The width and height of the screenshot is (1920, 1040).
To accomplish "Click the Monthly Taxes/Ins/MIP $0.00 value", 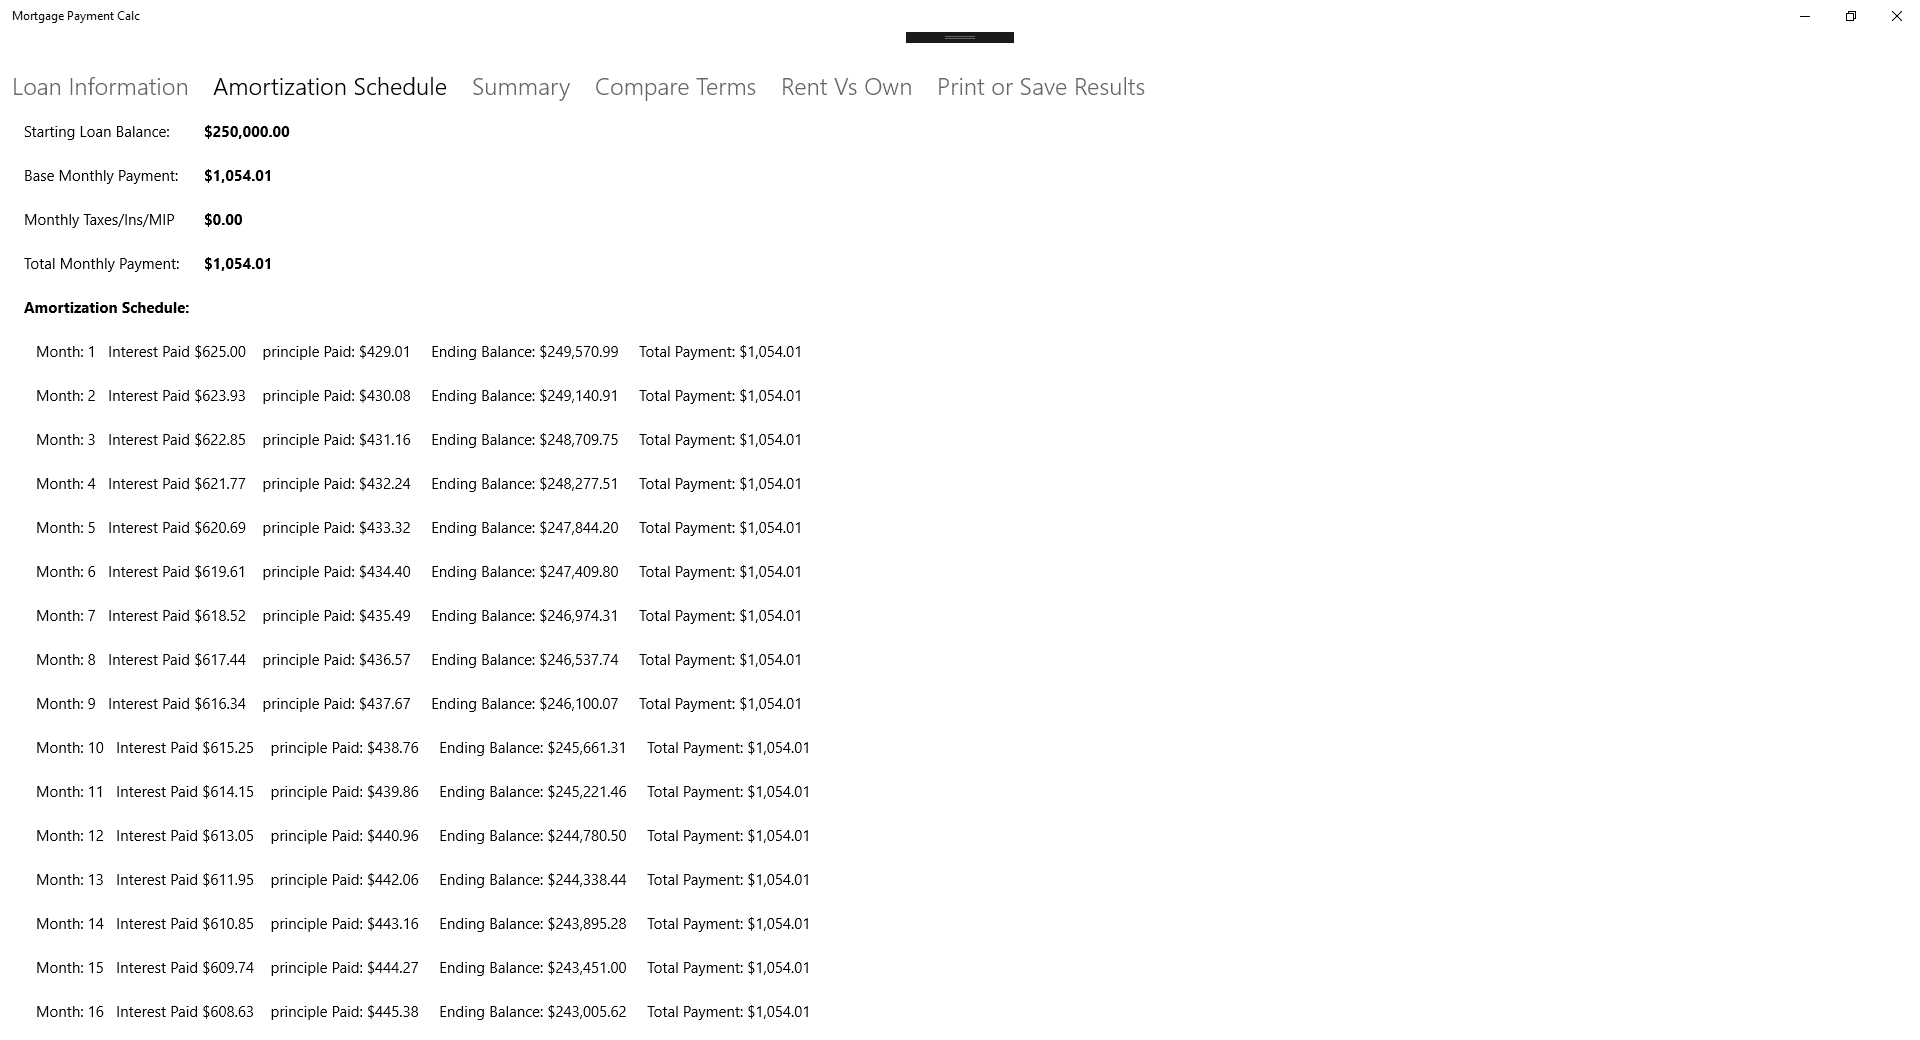I will click(223, 220).
